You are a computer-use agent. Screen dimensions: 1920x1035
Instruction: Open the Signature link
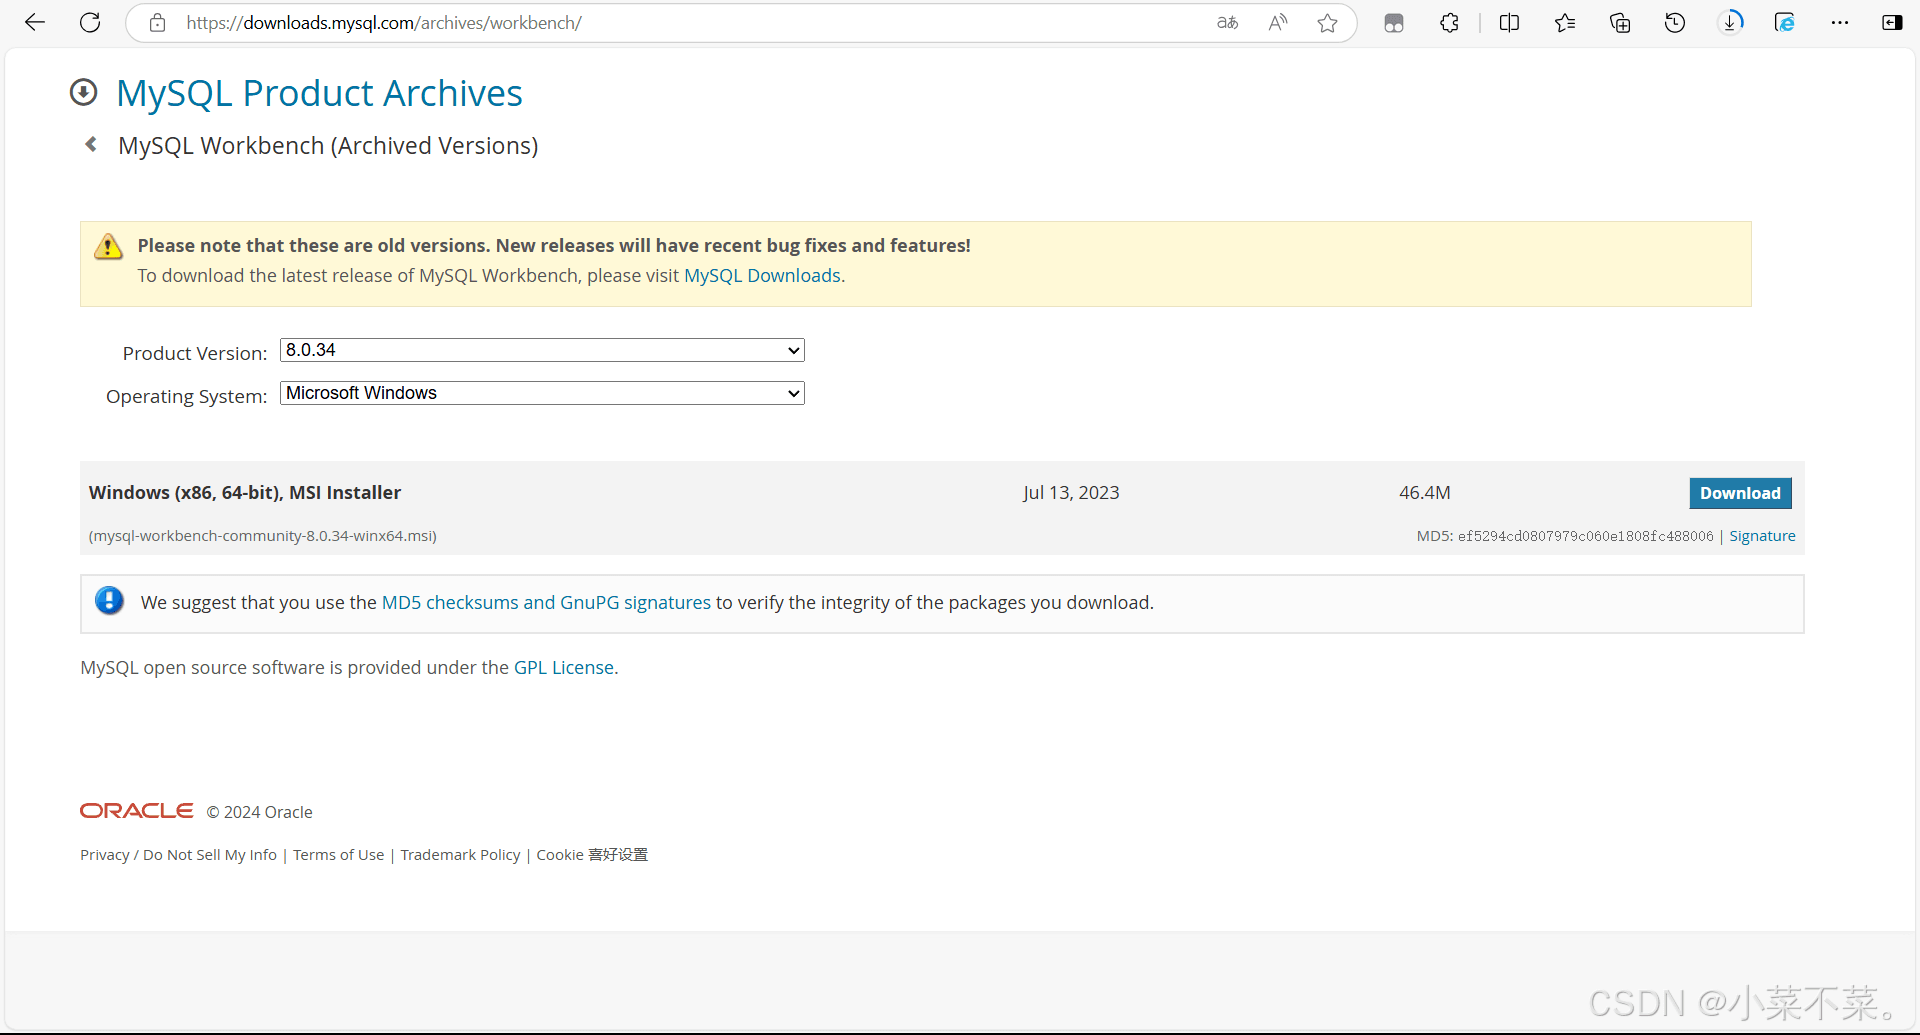coord(1762,536)
